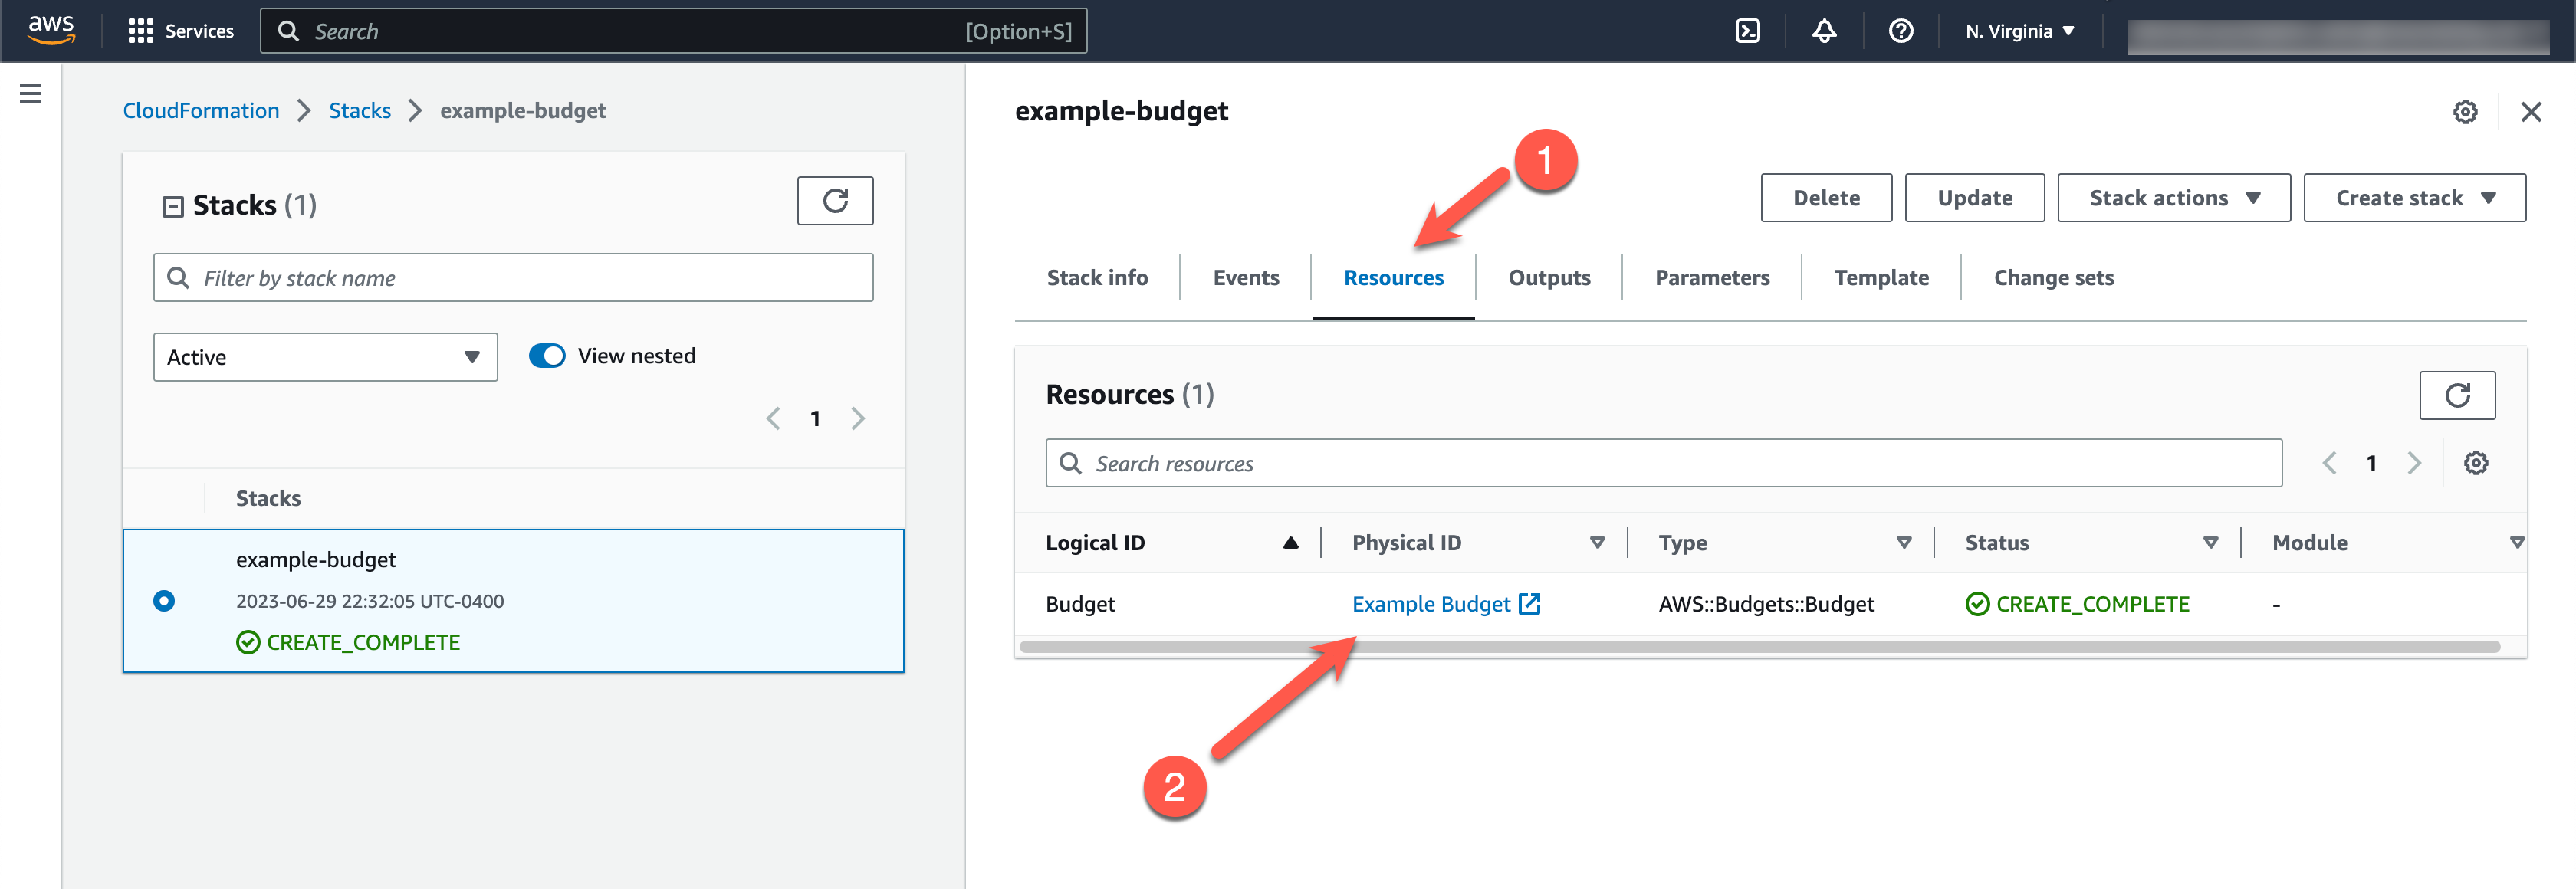Open the help question mark icon
Screen dimensions: 2576x889
point(1900,31)
